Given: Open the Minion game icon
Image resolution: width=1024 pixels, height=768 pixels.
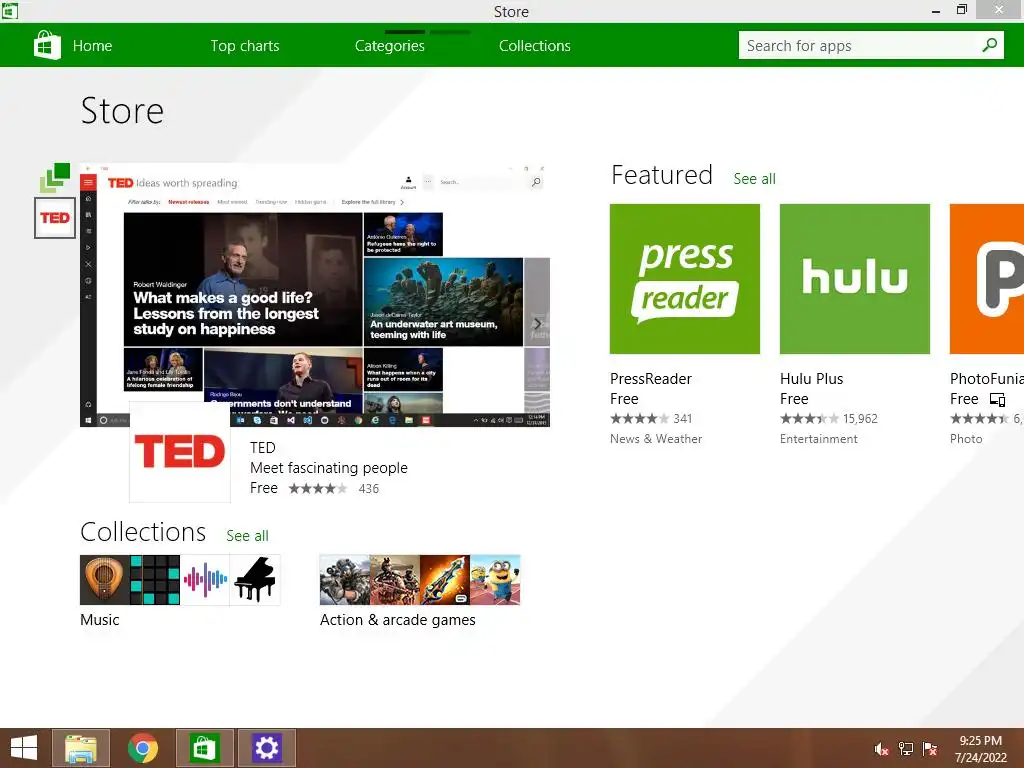Looking at the screenshot, I should 495,580.
